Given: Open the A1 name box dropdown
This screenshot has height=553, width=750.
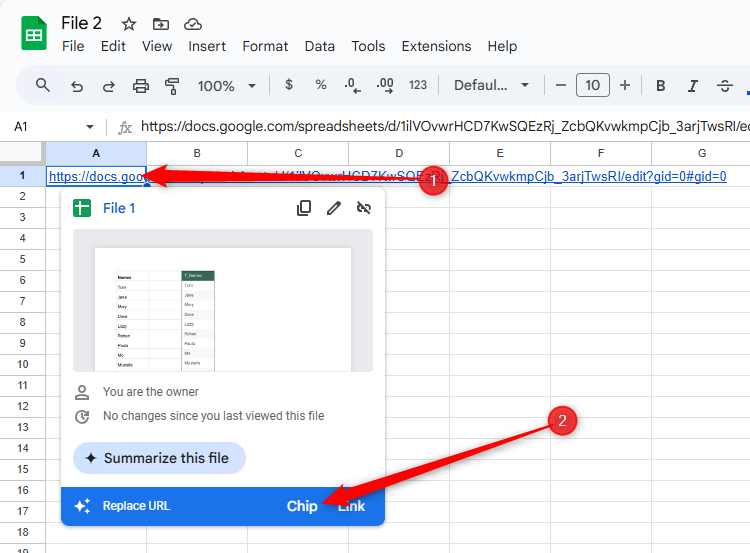Looking at the screenshot, I should click(x=90, y=127).
